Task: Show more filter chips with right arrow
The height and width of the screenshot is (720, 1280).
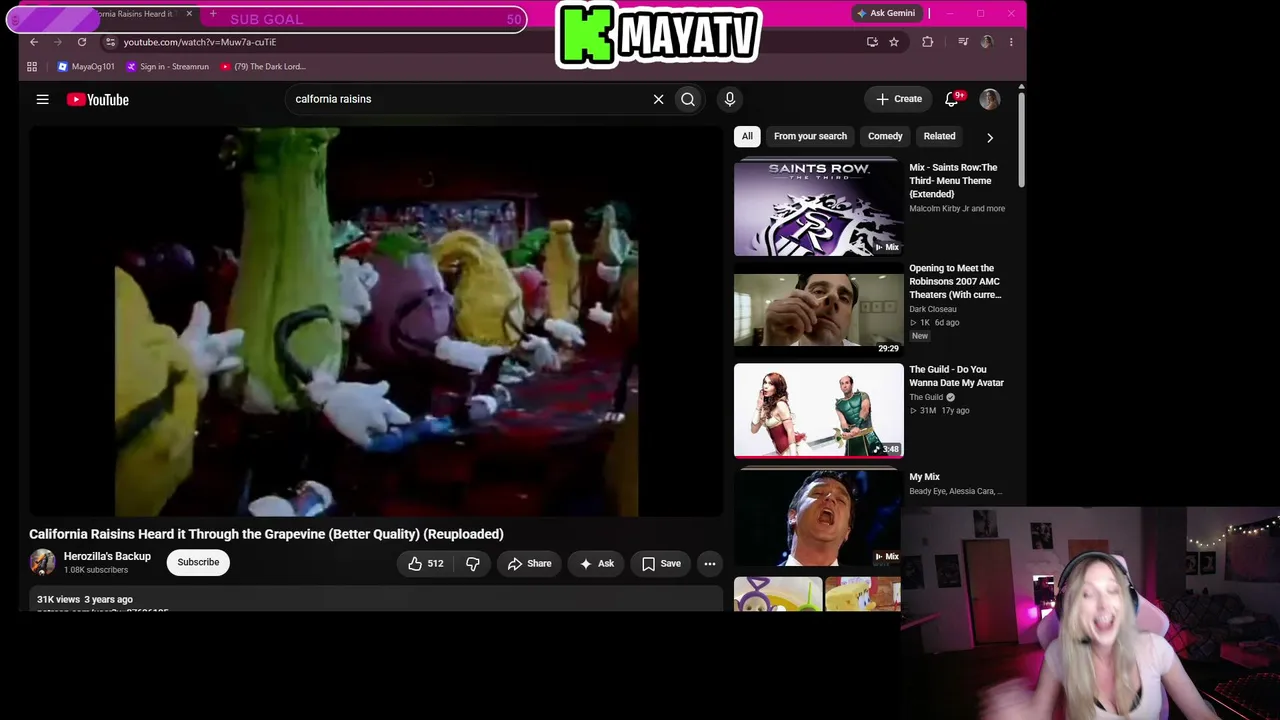Action: point(990,137)
